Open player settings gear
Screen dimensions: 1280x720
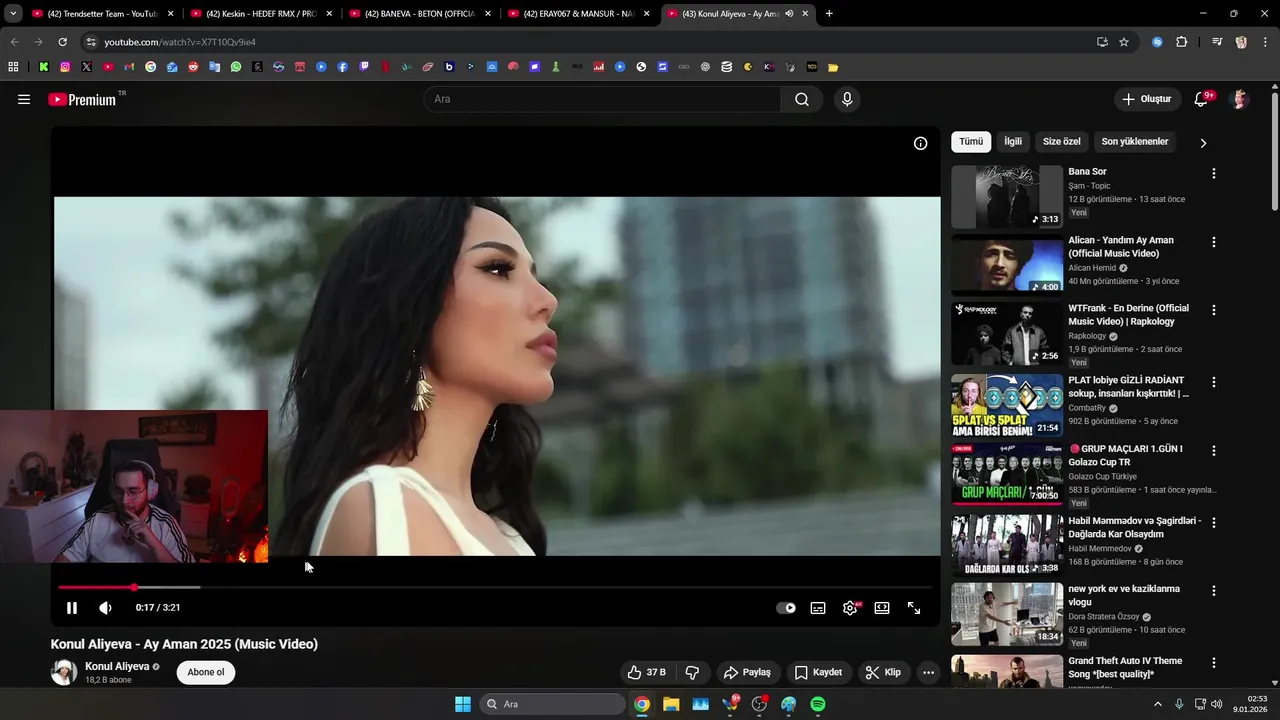coord(850,608)
